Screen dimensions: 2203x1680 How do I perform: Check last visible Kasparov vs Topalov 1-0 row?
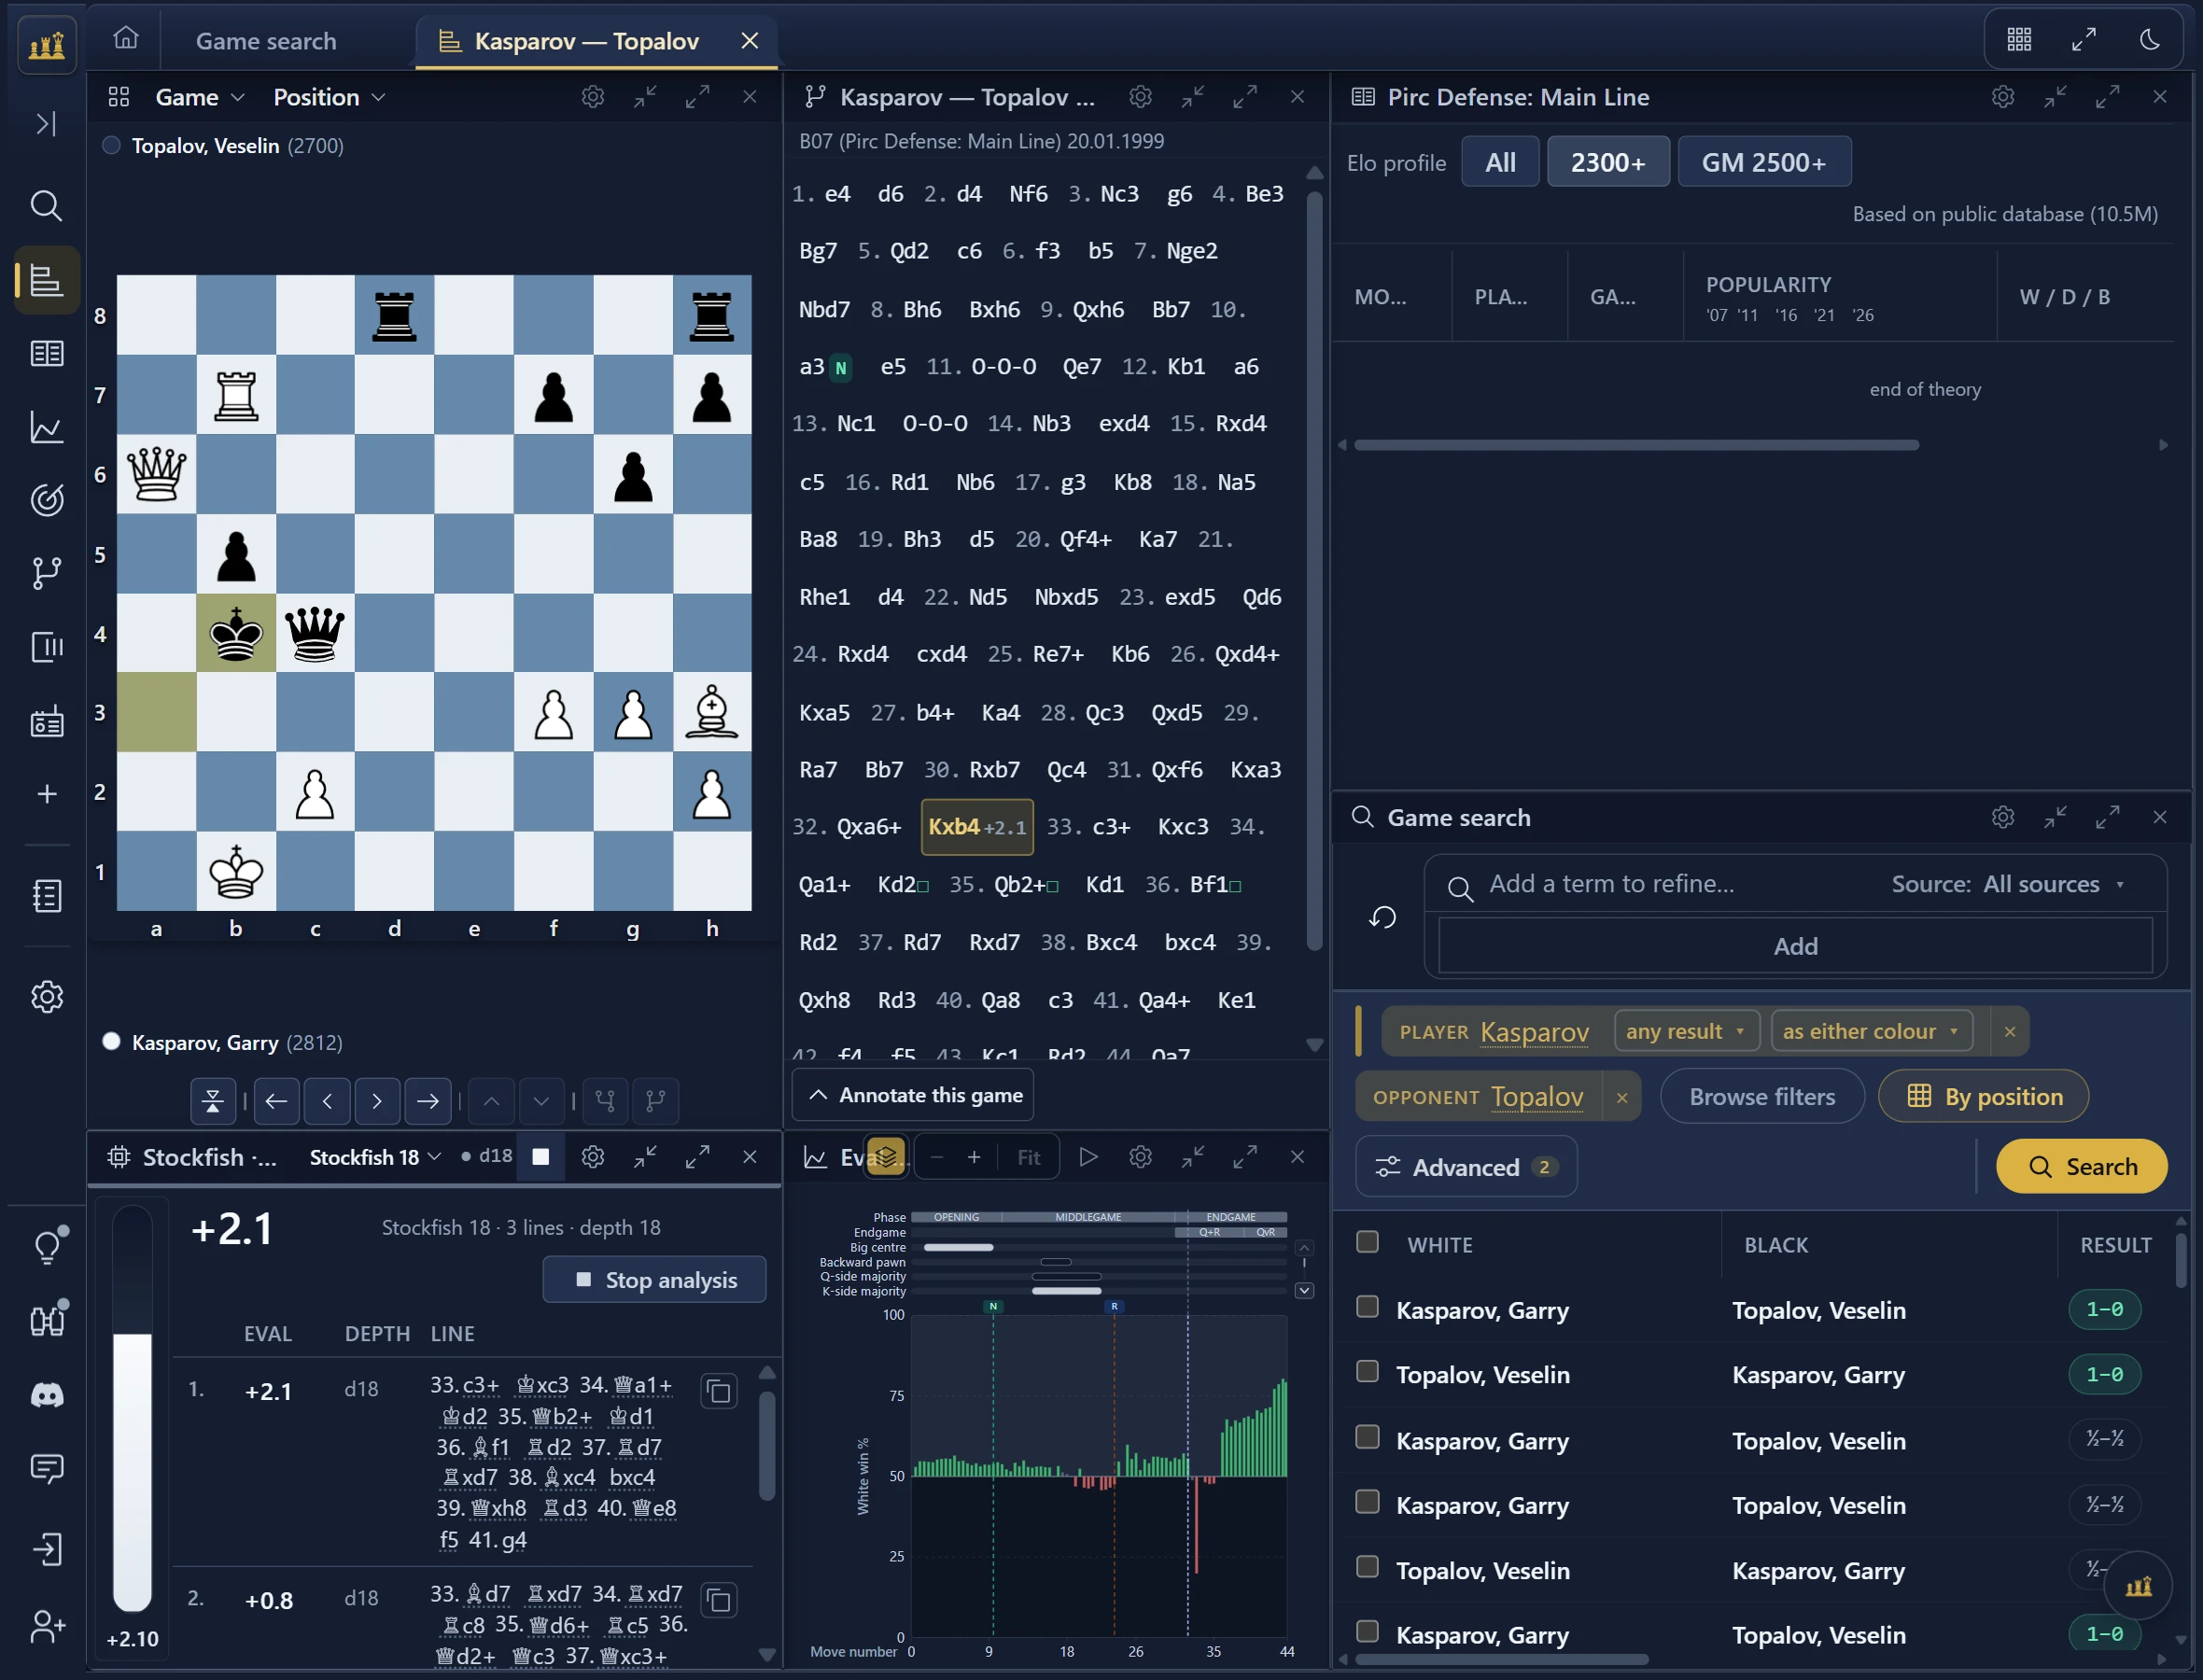point(1367,1632)
